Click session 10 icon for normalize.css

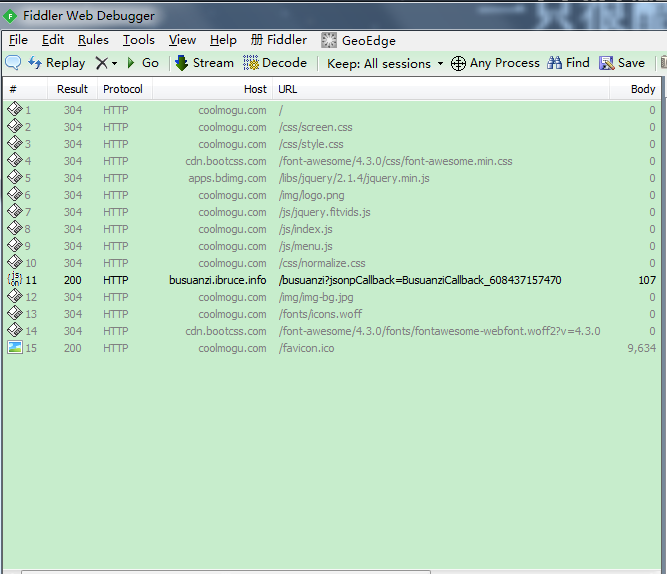[14, 262]
